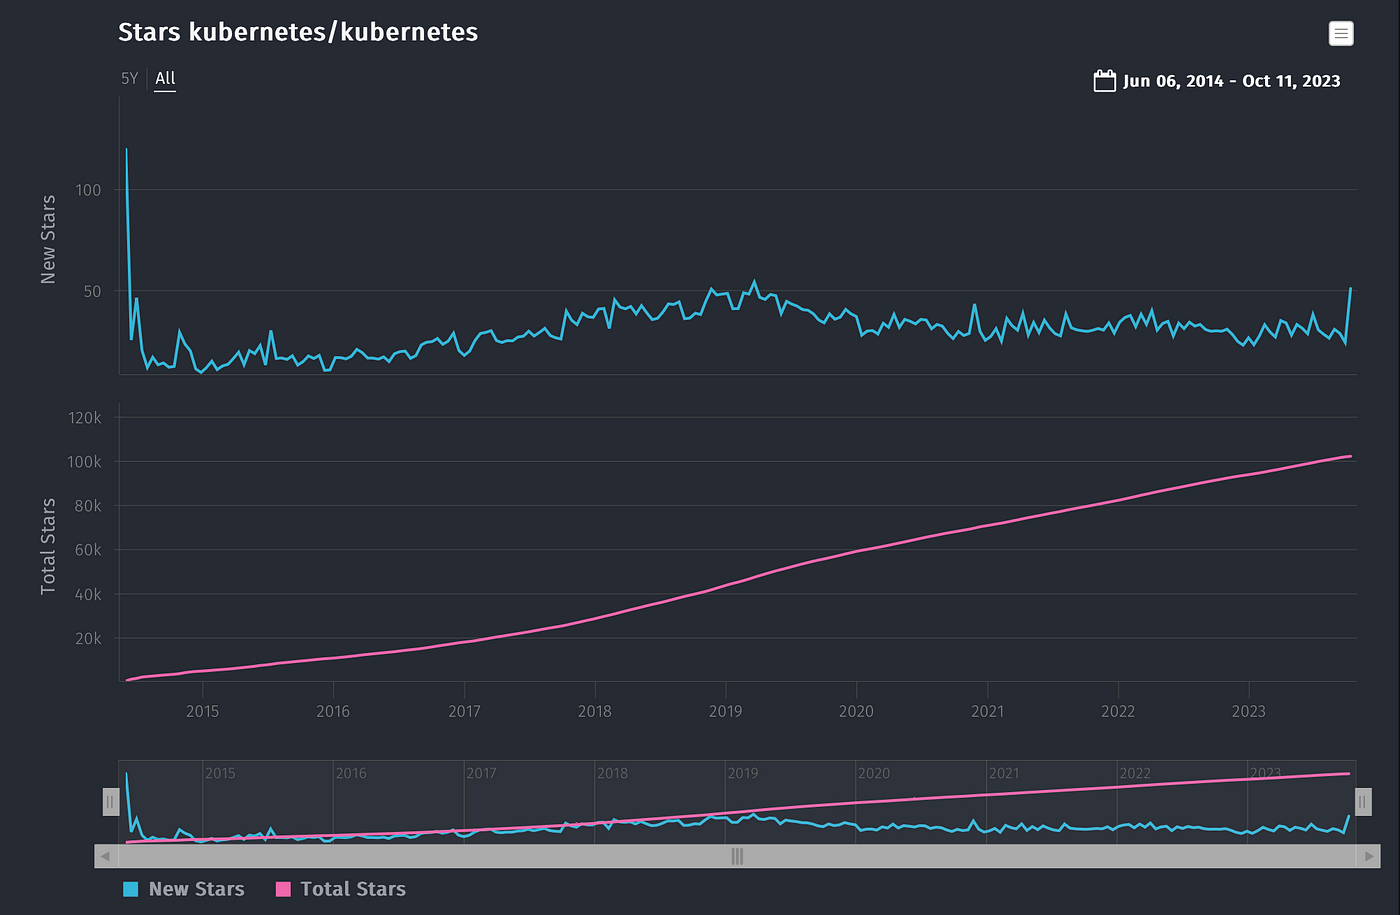Toggle the Total Stars legend series
Image resolution: width=1400 pixels, height=915 pixels.
pos(340,889)
